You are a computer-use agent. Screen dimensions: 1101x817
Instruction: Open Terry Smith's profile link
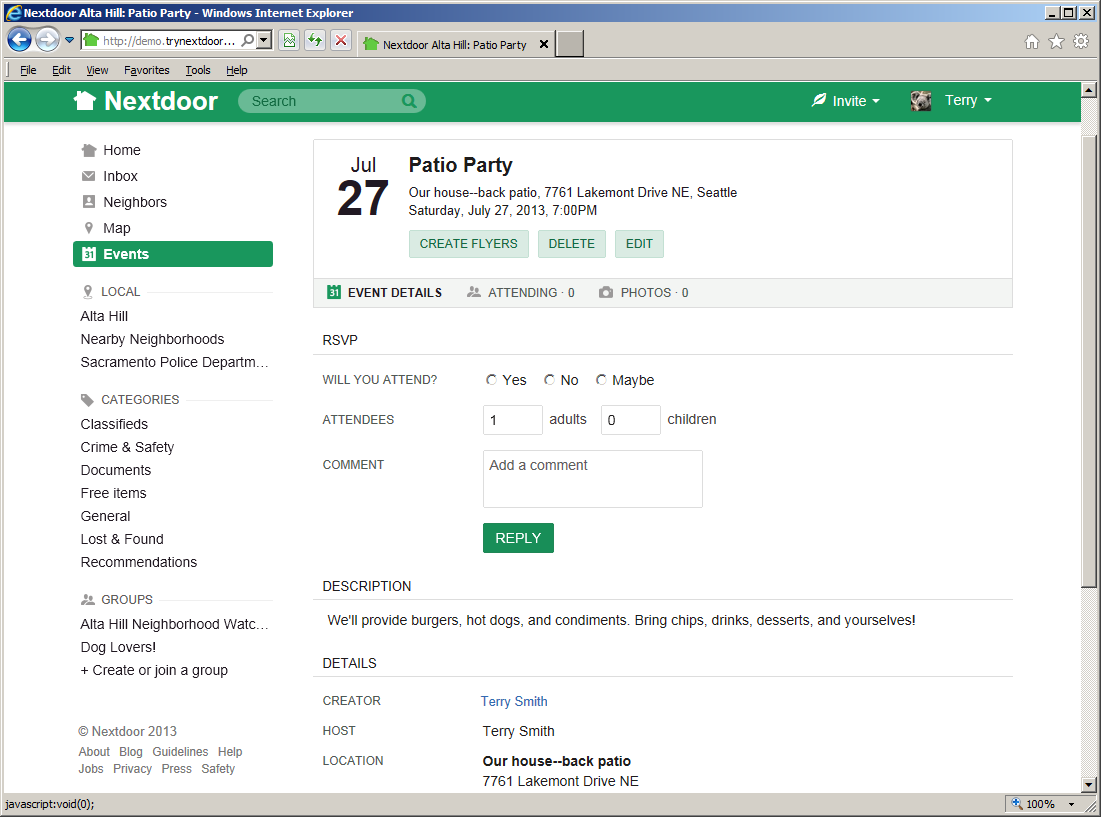point(513,701)
